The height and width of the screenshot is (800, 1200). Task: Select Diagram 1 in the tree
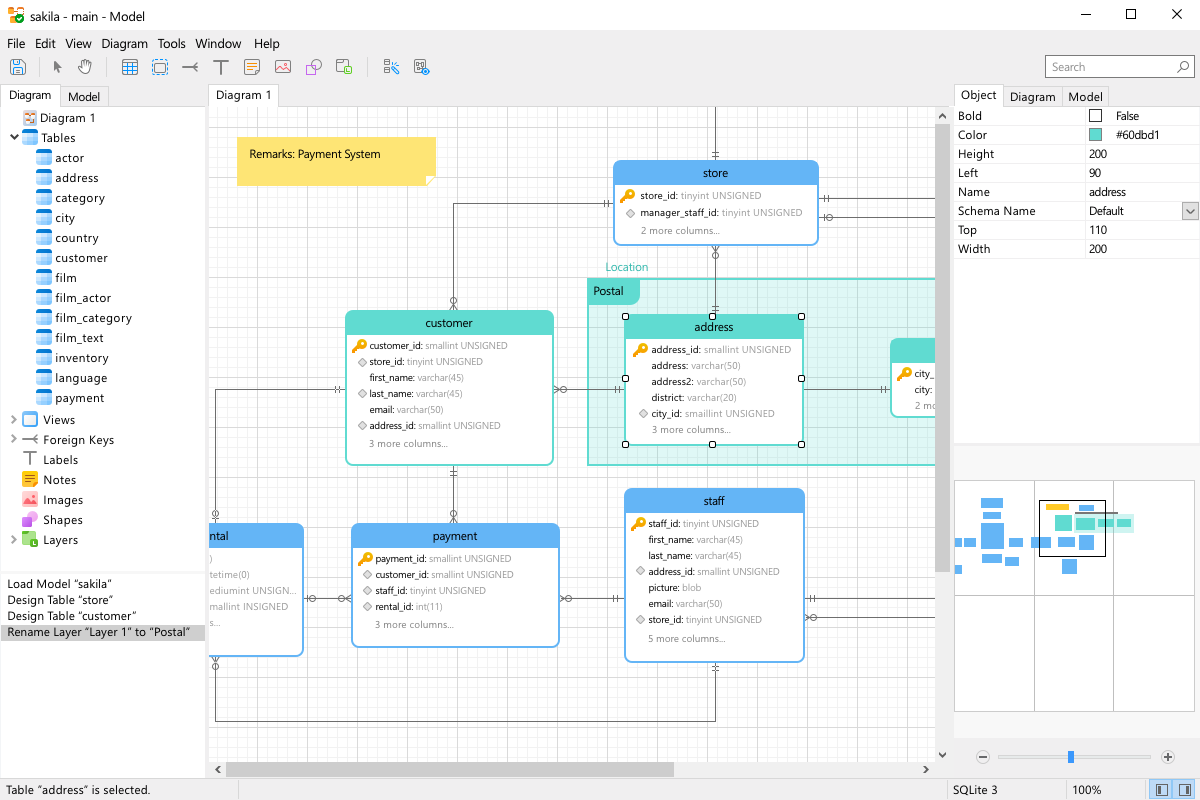point(68,118)
